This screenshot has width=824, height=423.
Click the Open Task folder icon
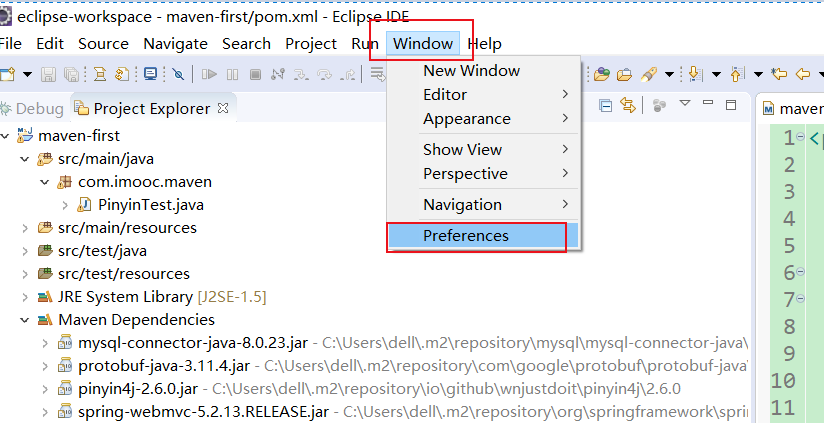tap(624, 74)
